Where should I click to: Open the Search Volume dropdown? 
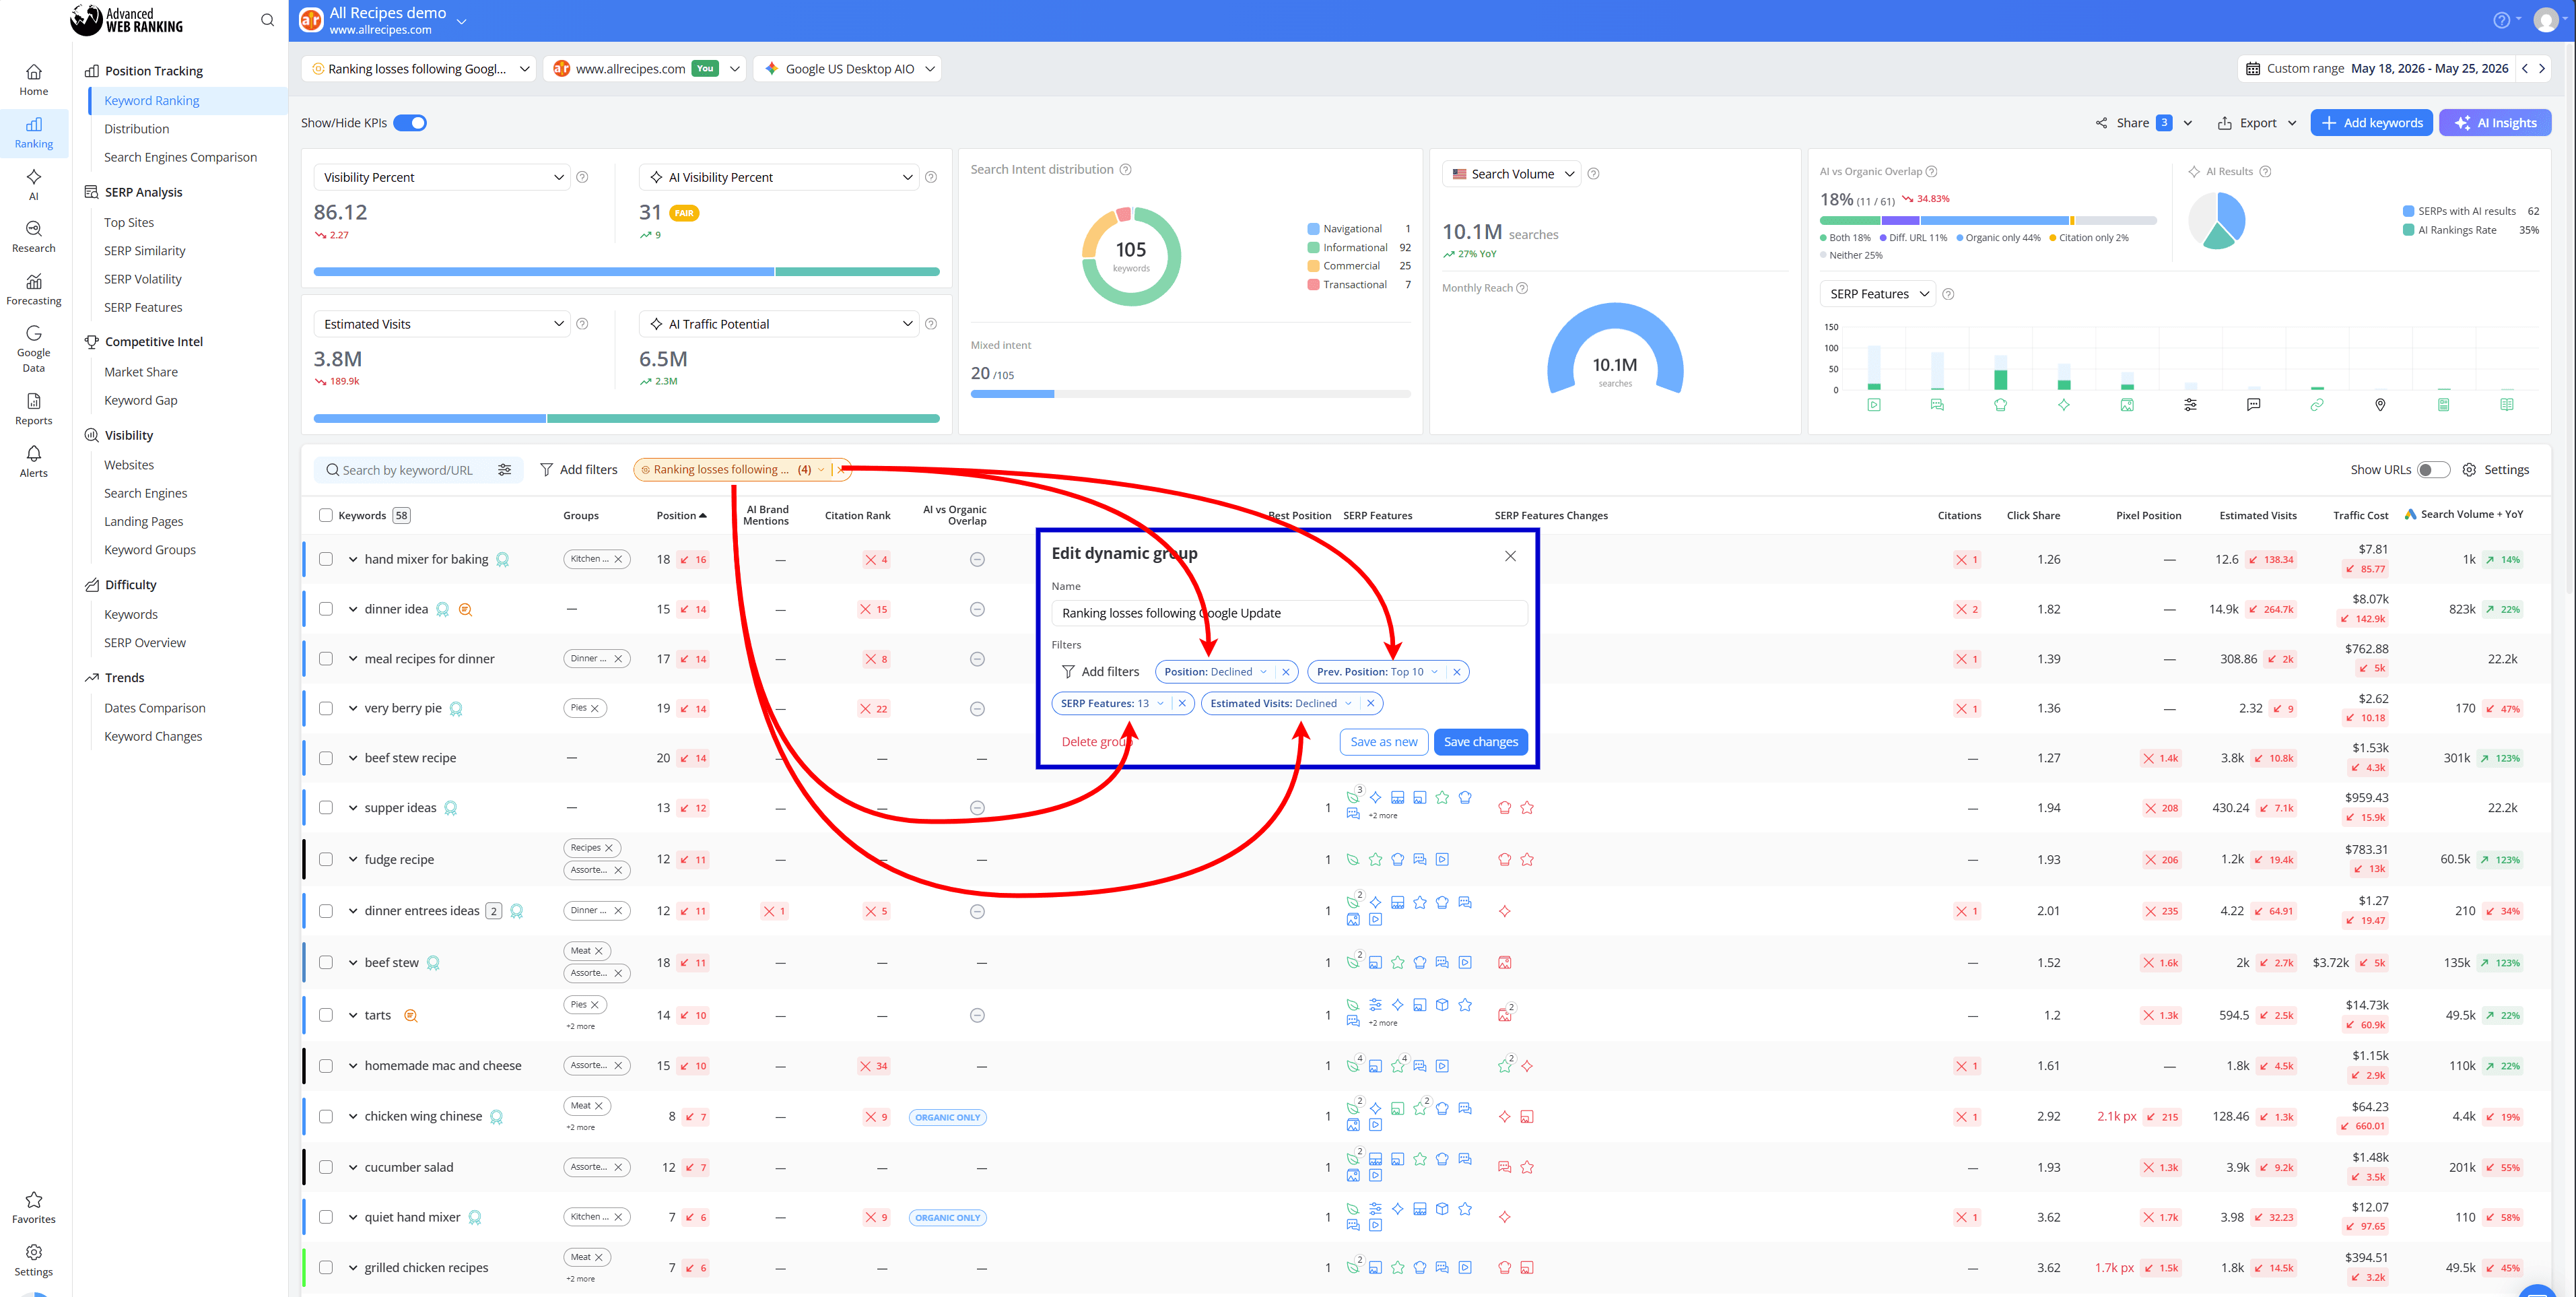click(x=1512, y=174)
